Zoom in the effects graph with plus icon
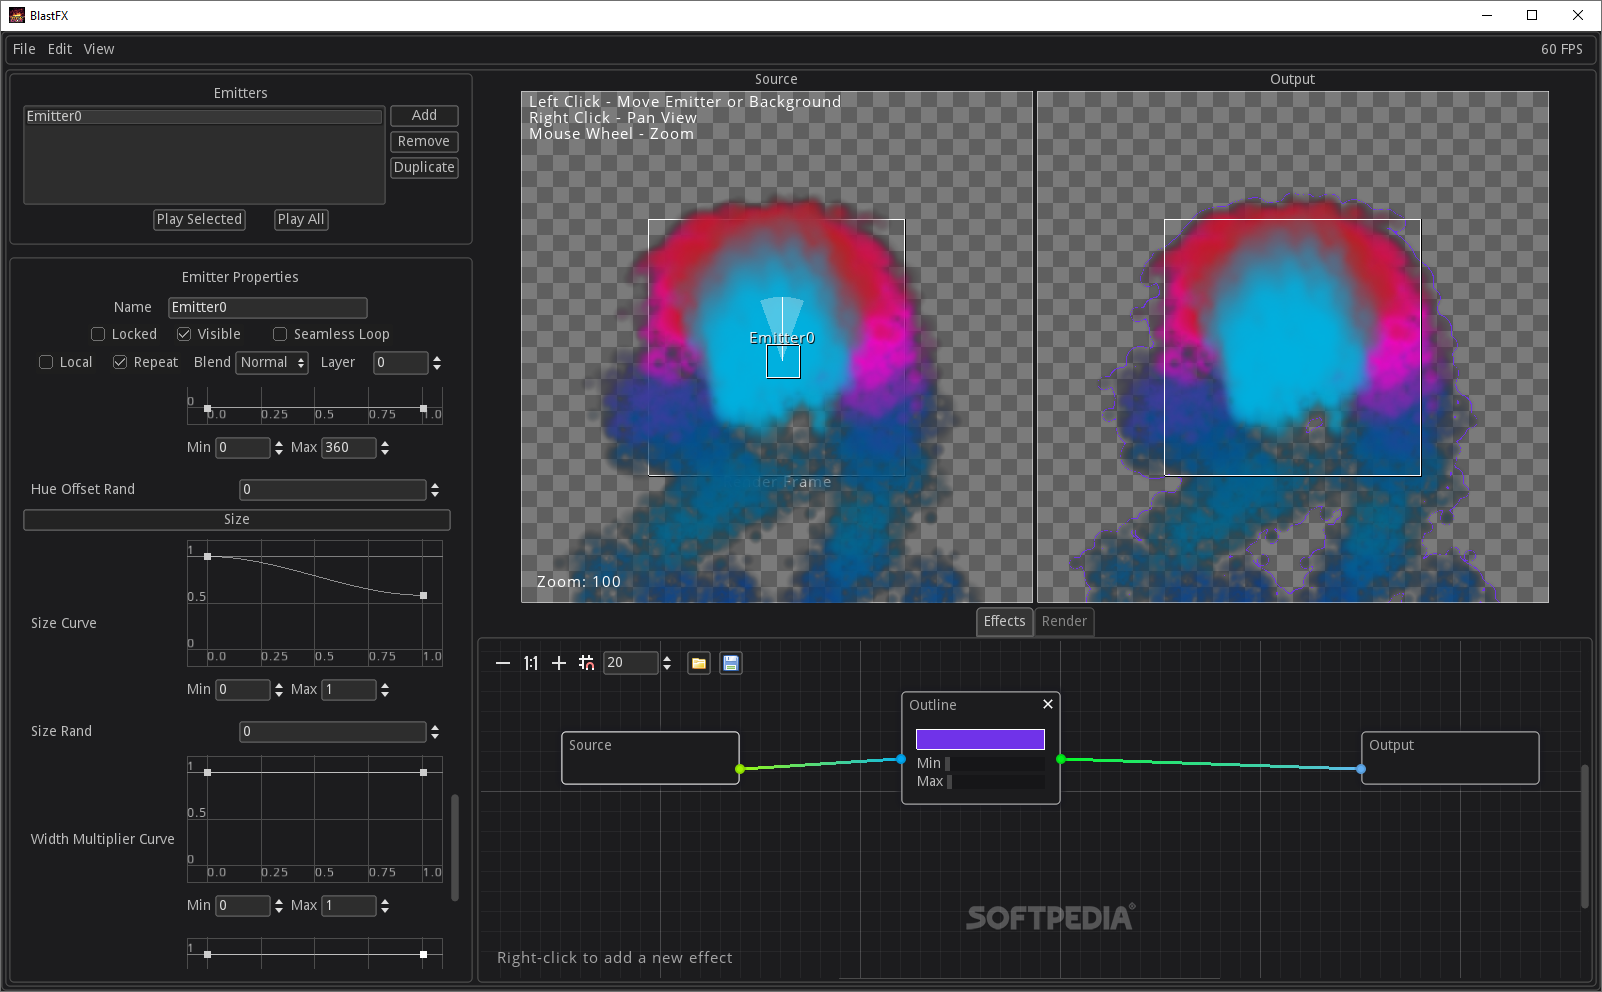The width and height of the screenshot is (1602, 992). click(x=559, y=663)
